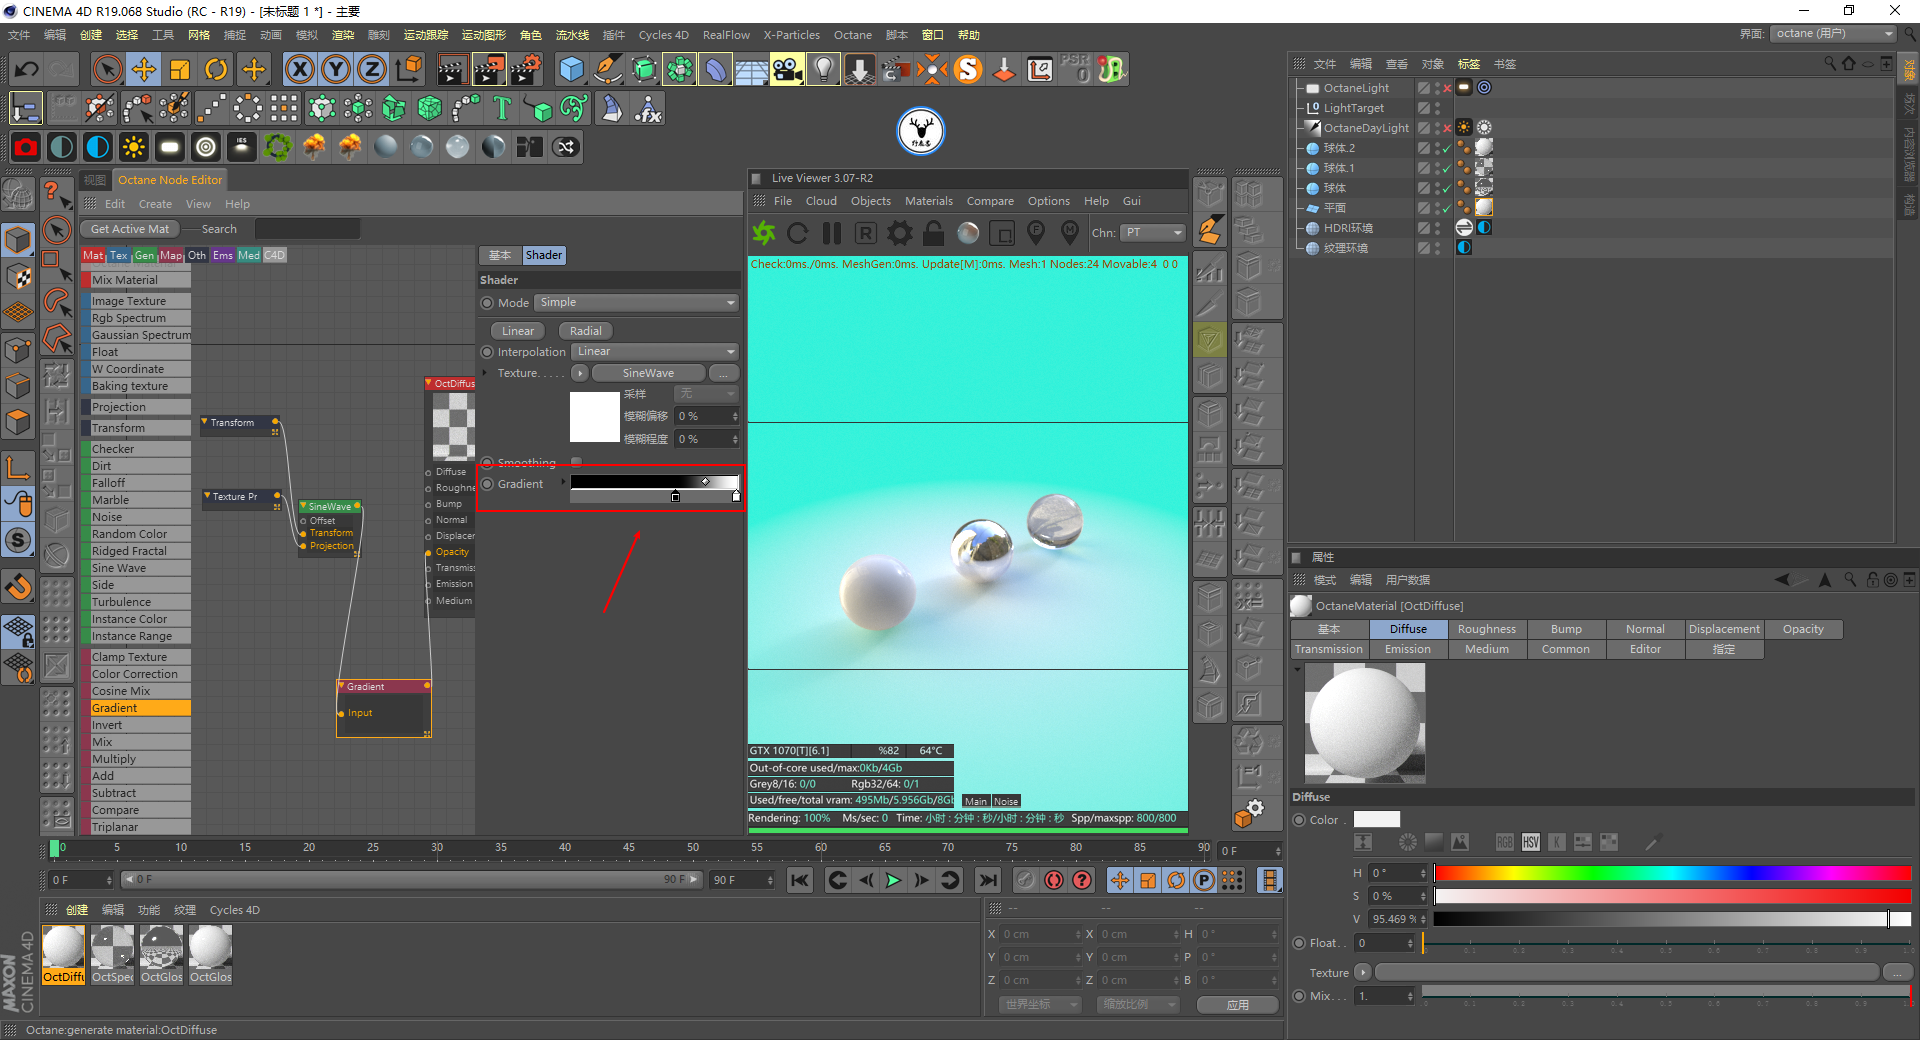Click the V brightness slider
The height and width of the screenshot is (1040, 1920).
1672,919
